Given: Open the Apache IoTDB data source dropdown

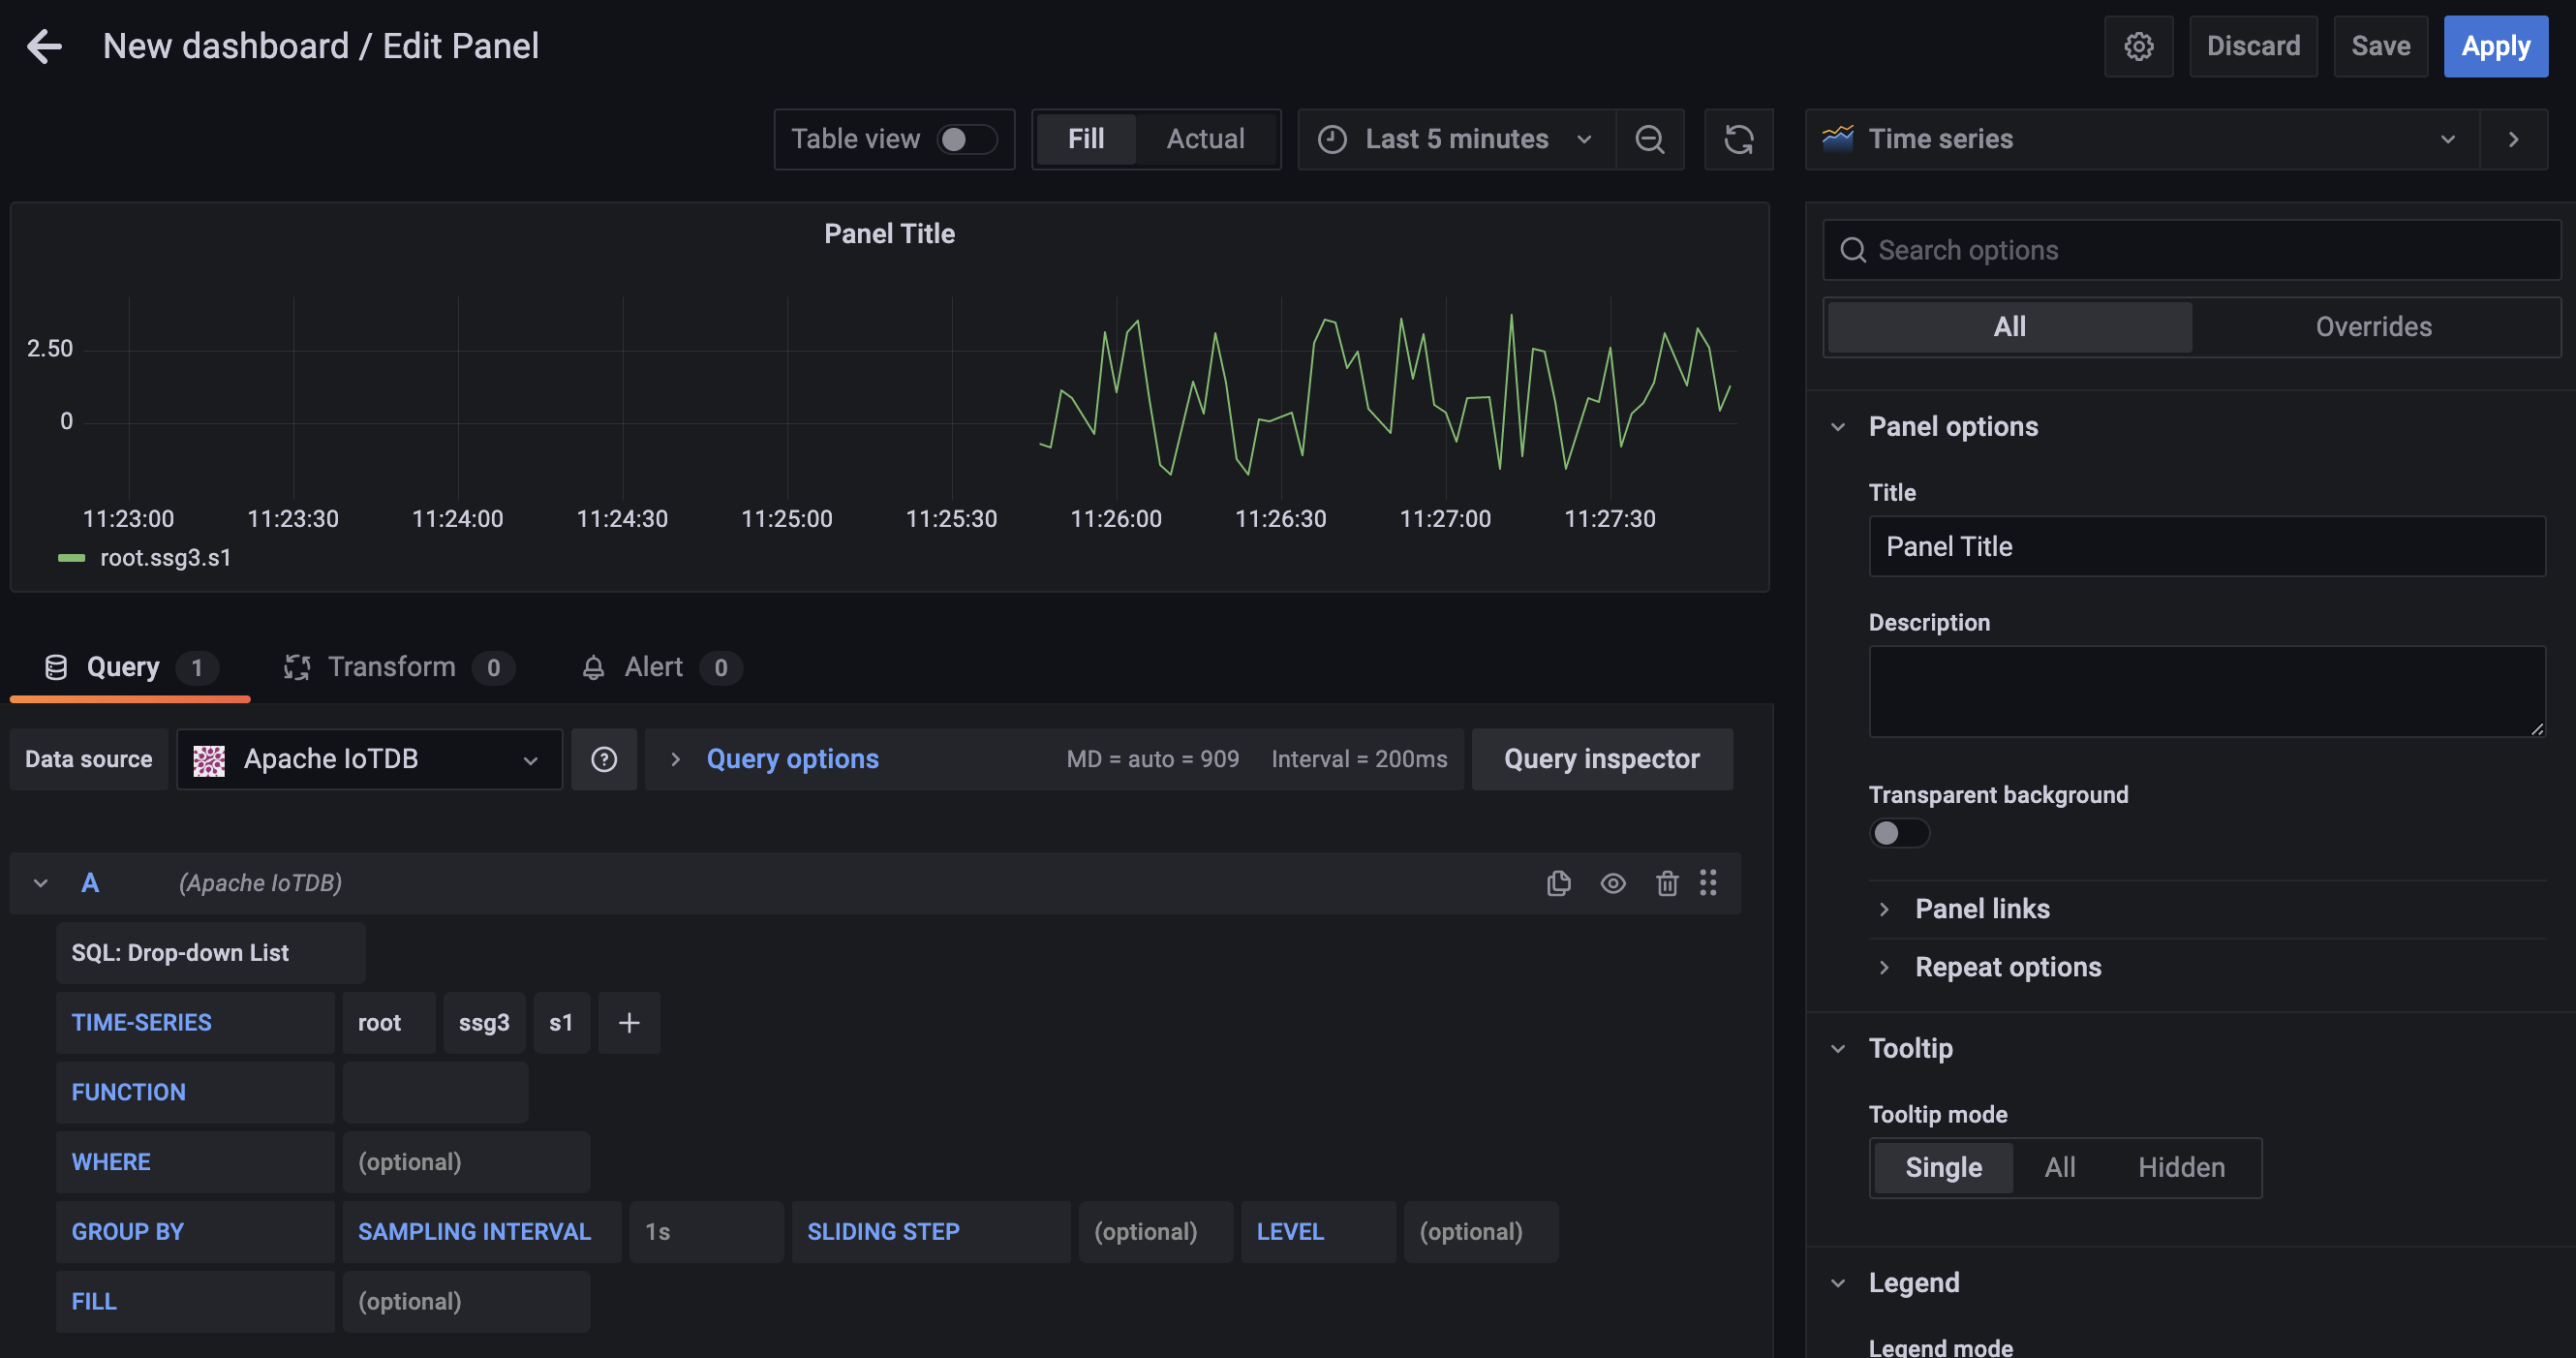Looking at the screenshot, I should coord(369,759).
